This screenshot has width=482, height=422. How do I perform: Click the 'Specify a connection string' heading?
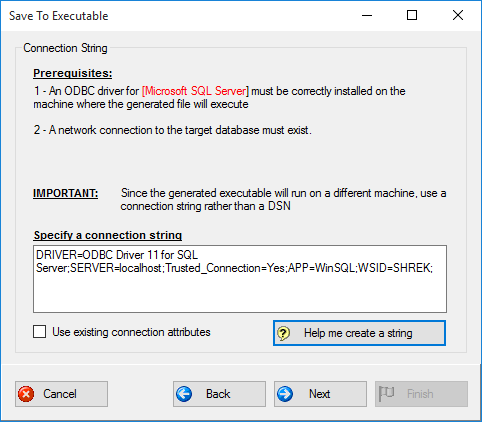108,235
